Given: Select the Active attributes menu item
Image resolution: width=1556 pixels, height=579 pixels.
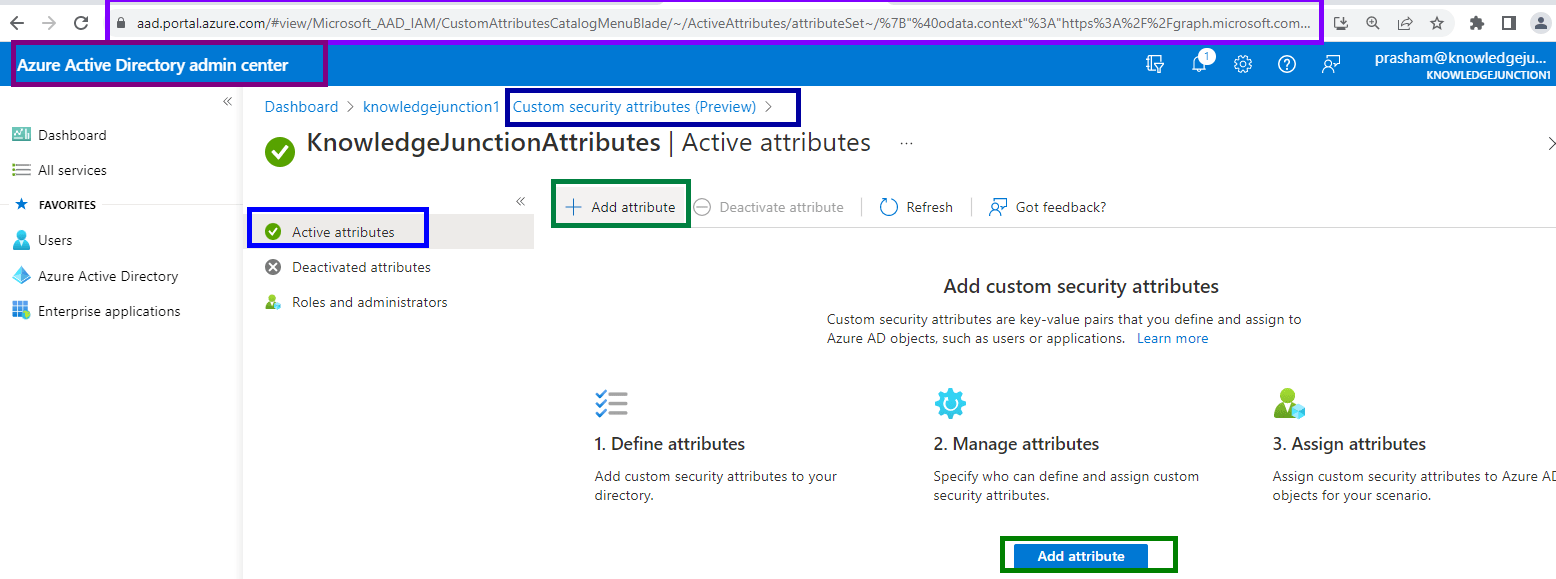Looking at the screenshot, I should click(x=391, y=232).
